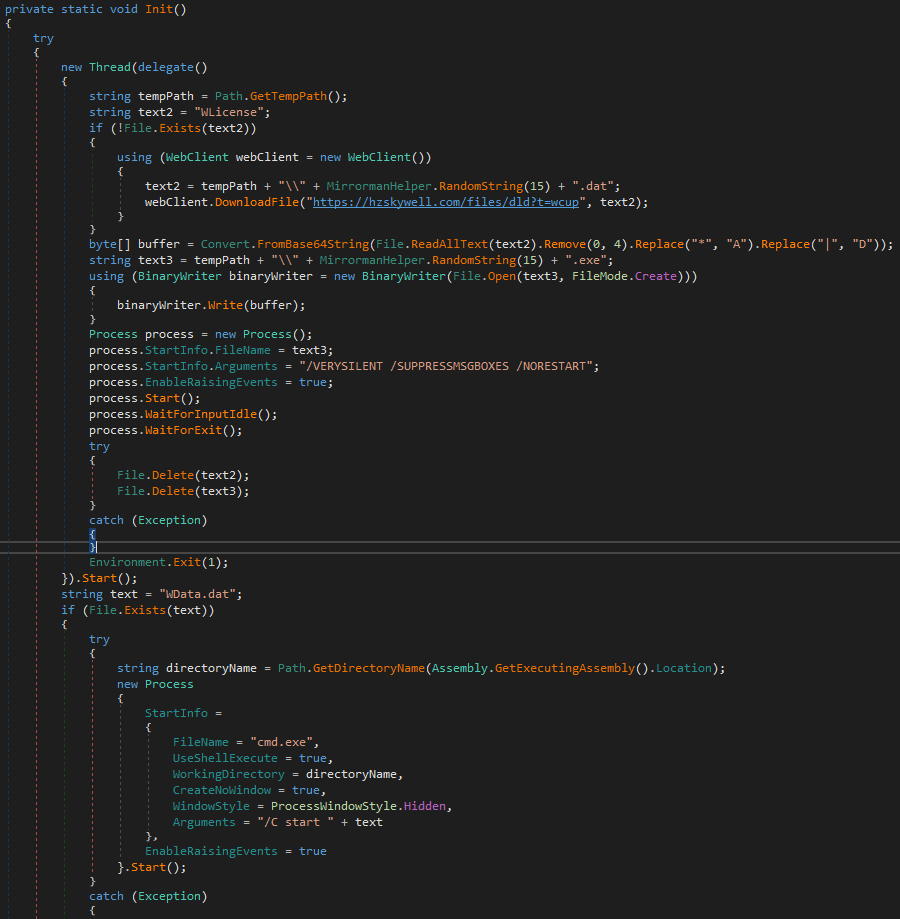Click Exists in File.Exists(text) condition
900x919 pixels.
(x=145, y=610)
